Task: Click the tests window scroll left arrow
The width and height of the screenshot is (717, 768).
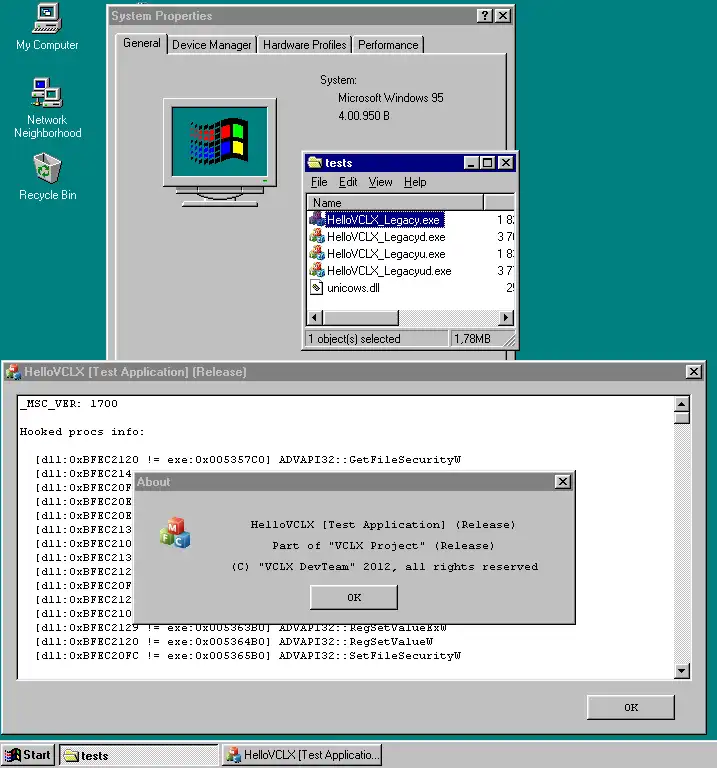Action: click(314, 318)
